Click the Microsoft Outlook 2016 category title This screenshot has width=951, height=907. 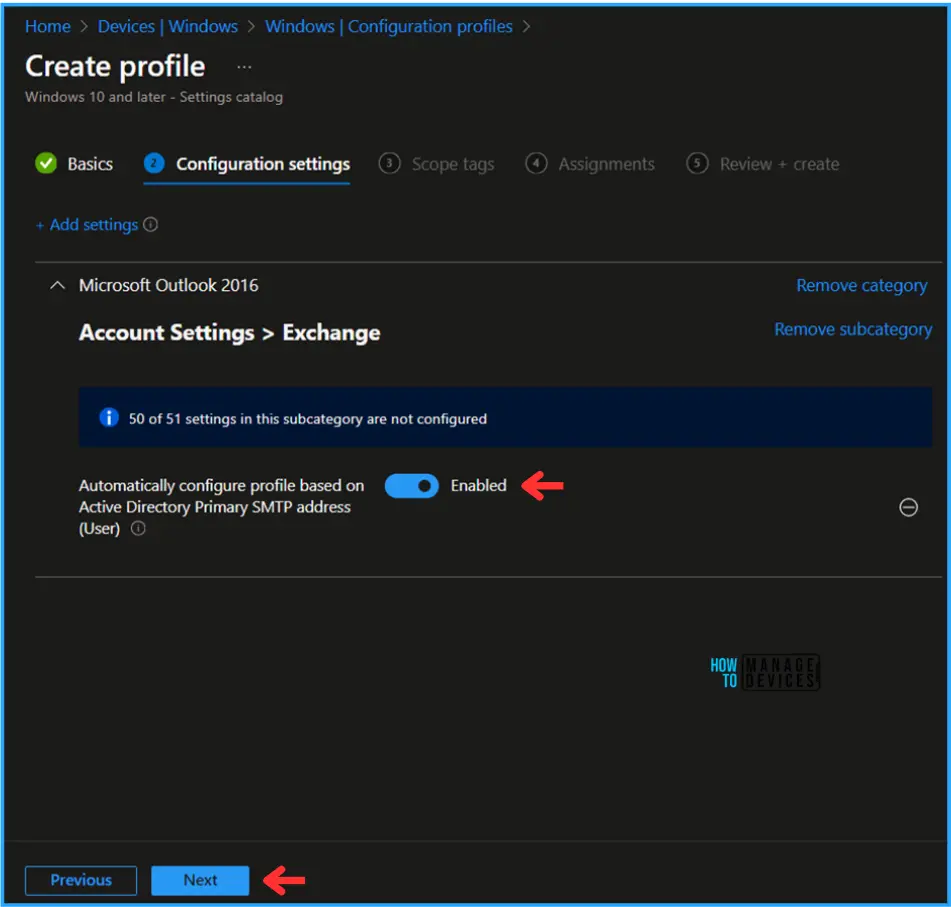click(x=169, y=285)
